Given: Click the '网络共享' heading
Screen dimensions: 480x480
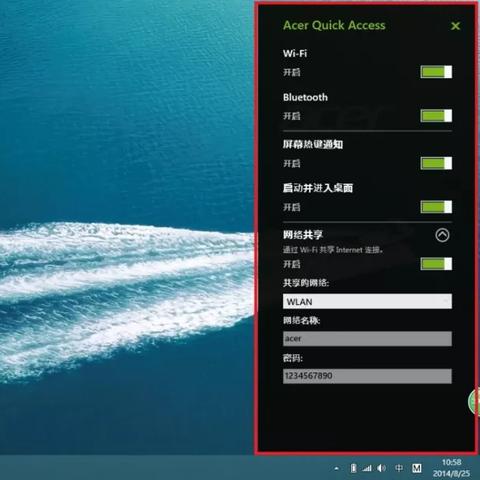Looking at the screenshot, I should click(303, 235).
